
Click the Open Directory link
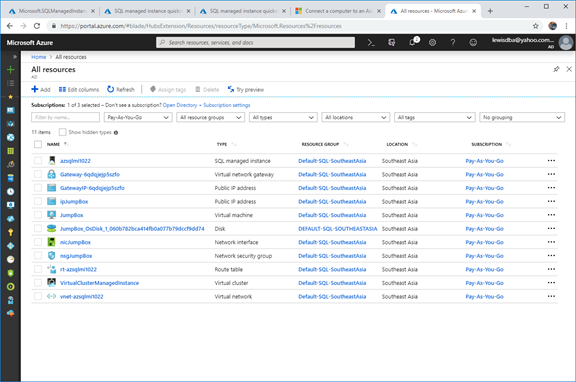pyautogui.click(x=180, y=105)
